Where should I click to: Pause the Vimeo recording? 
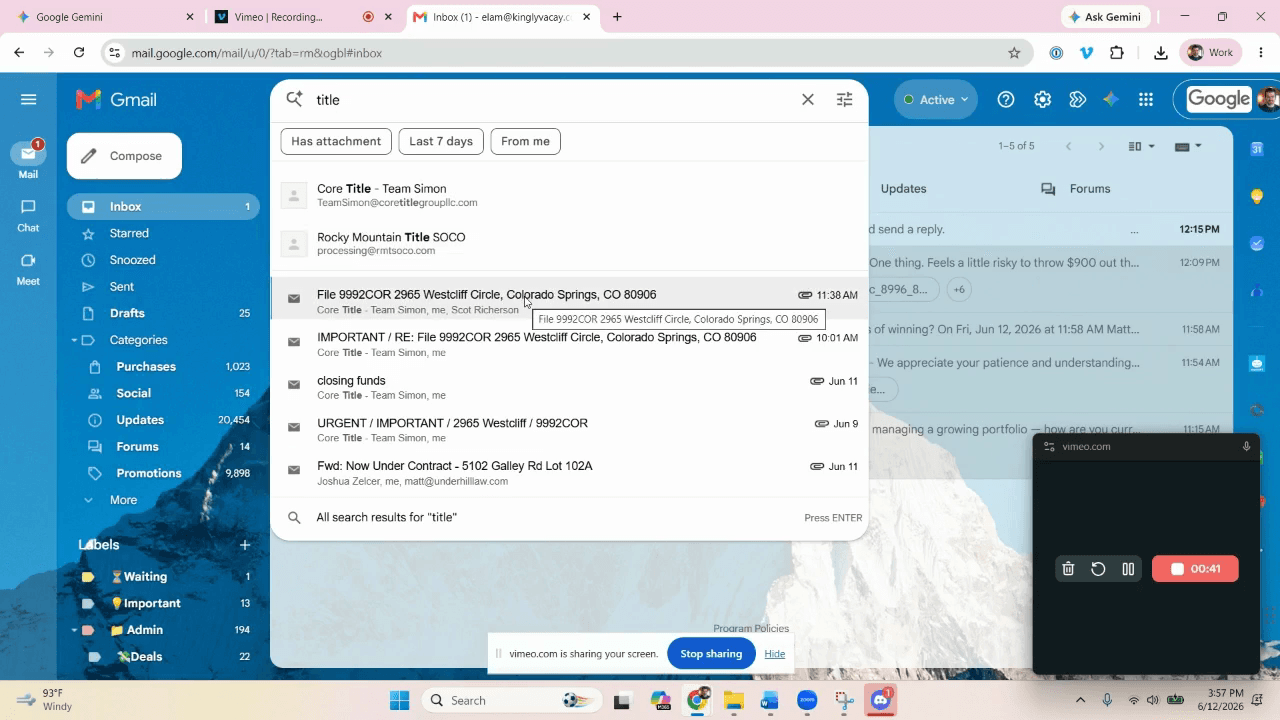tap(1128, 569)
